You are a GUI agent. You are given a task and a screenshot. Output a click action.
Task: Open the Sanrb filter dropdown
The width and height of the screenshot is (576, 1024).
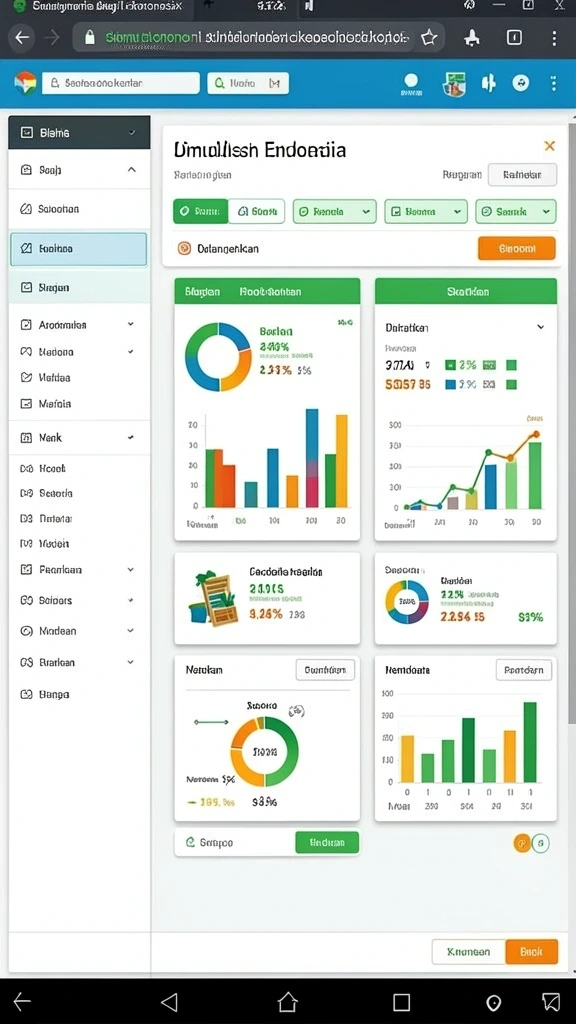coord(516,212)
